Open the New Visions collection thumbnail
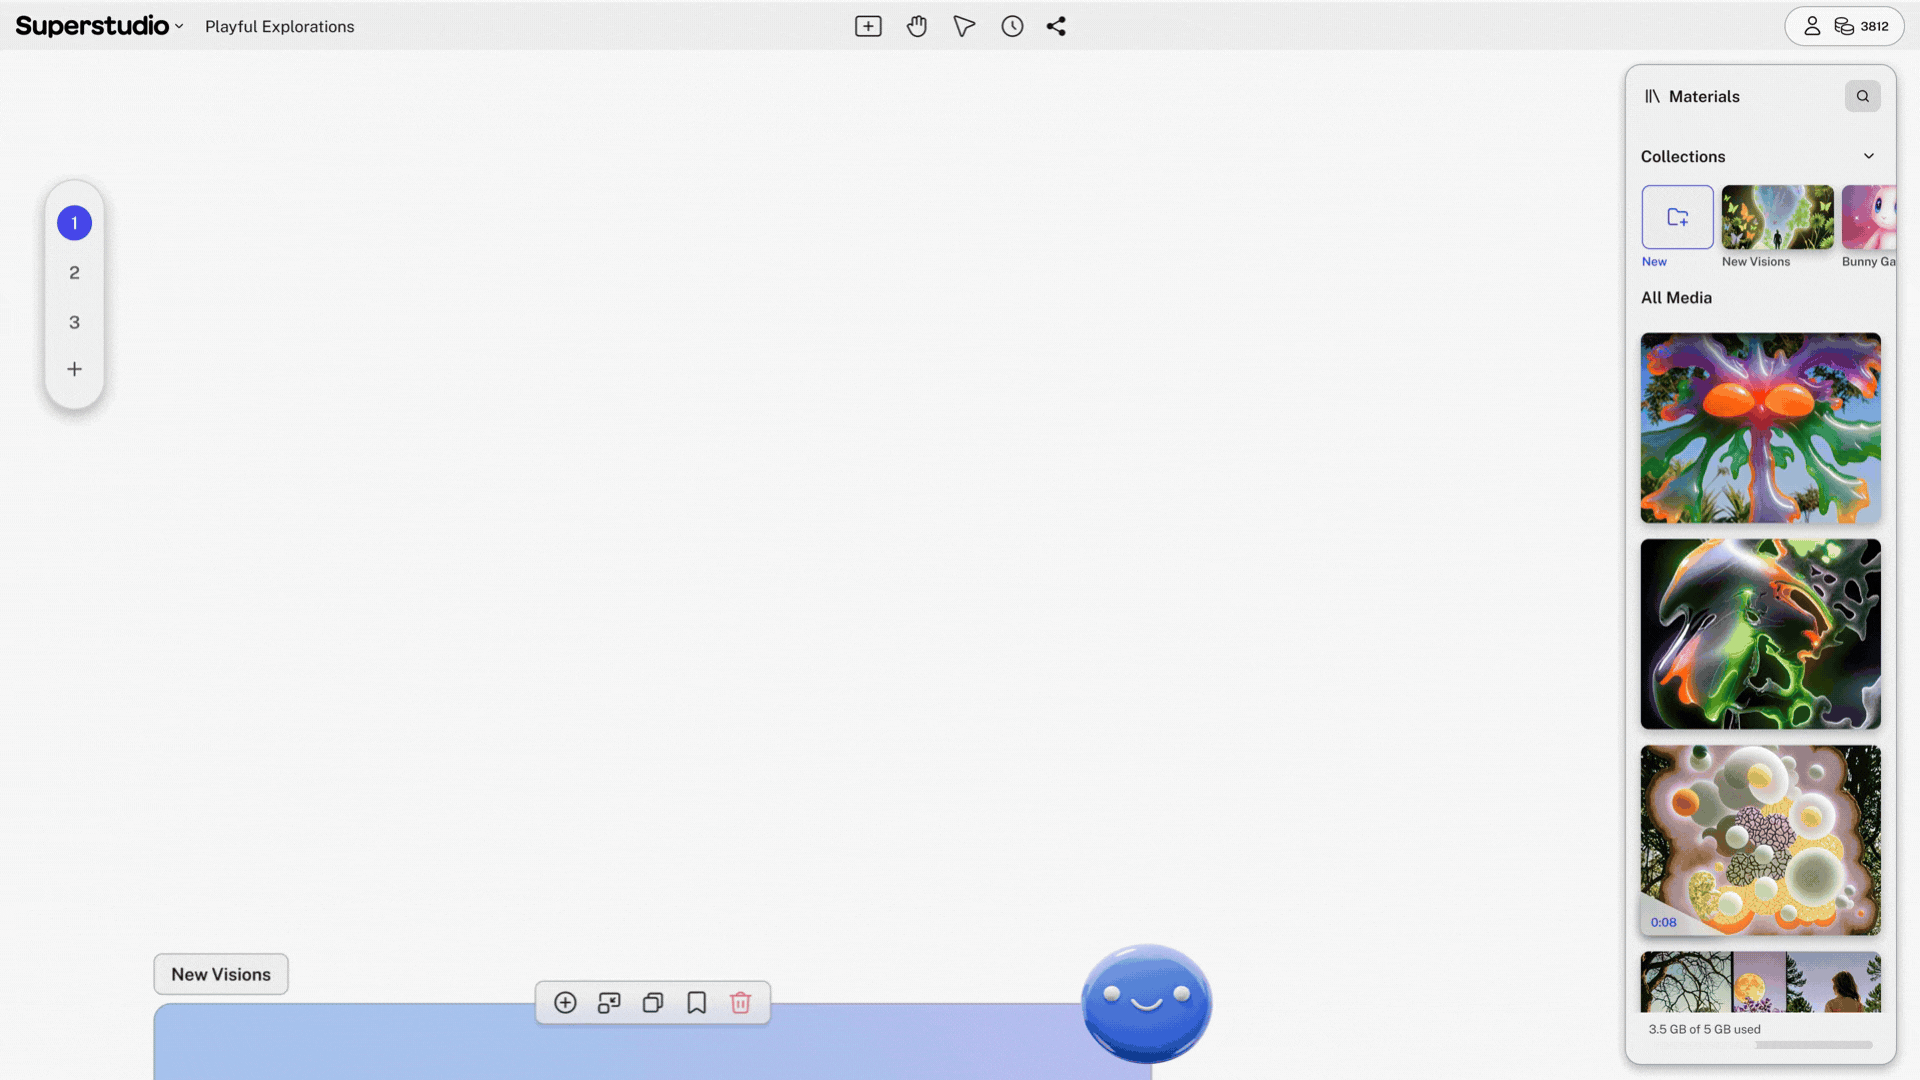The height and width of the screenshot is (1080, 1920). click(1777, 217)
